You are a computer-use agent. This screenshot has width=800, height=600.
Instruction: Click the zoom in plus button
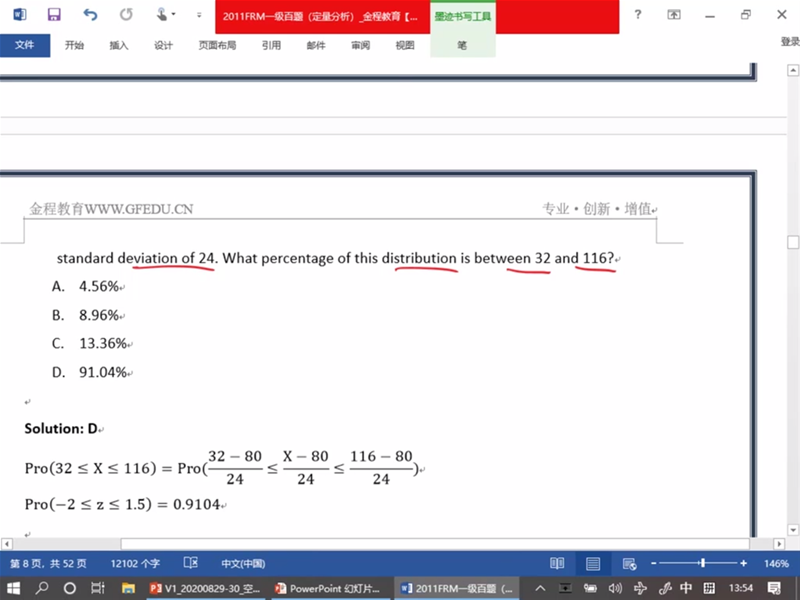pos(743,563)
